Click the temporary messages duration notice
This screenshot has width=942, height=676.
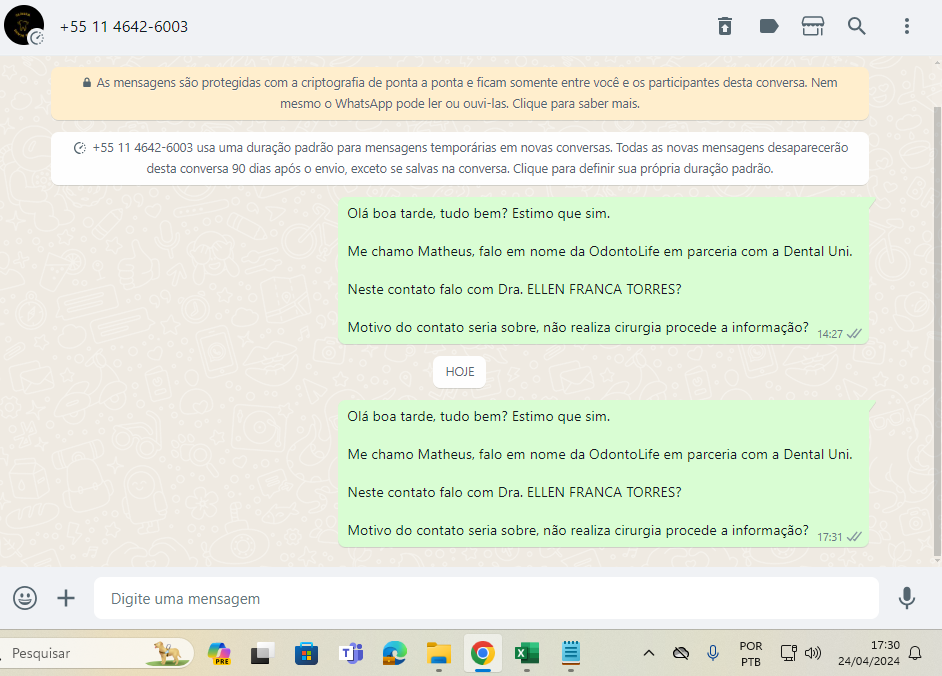(460, 158)
